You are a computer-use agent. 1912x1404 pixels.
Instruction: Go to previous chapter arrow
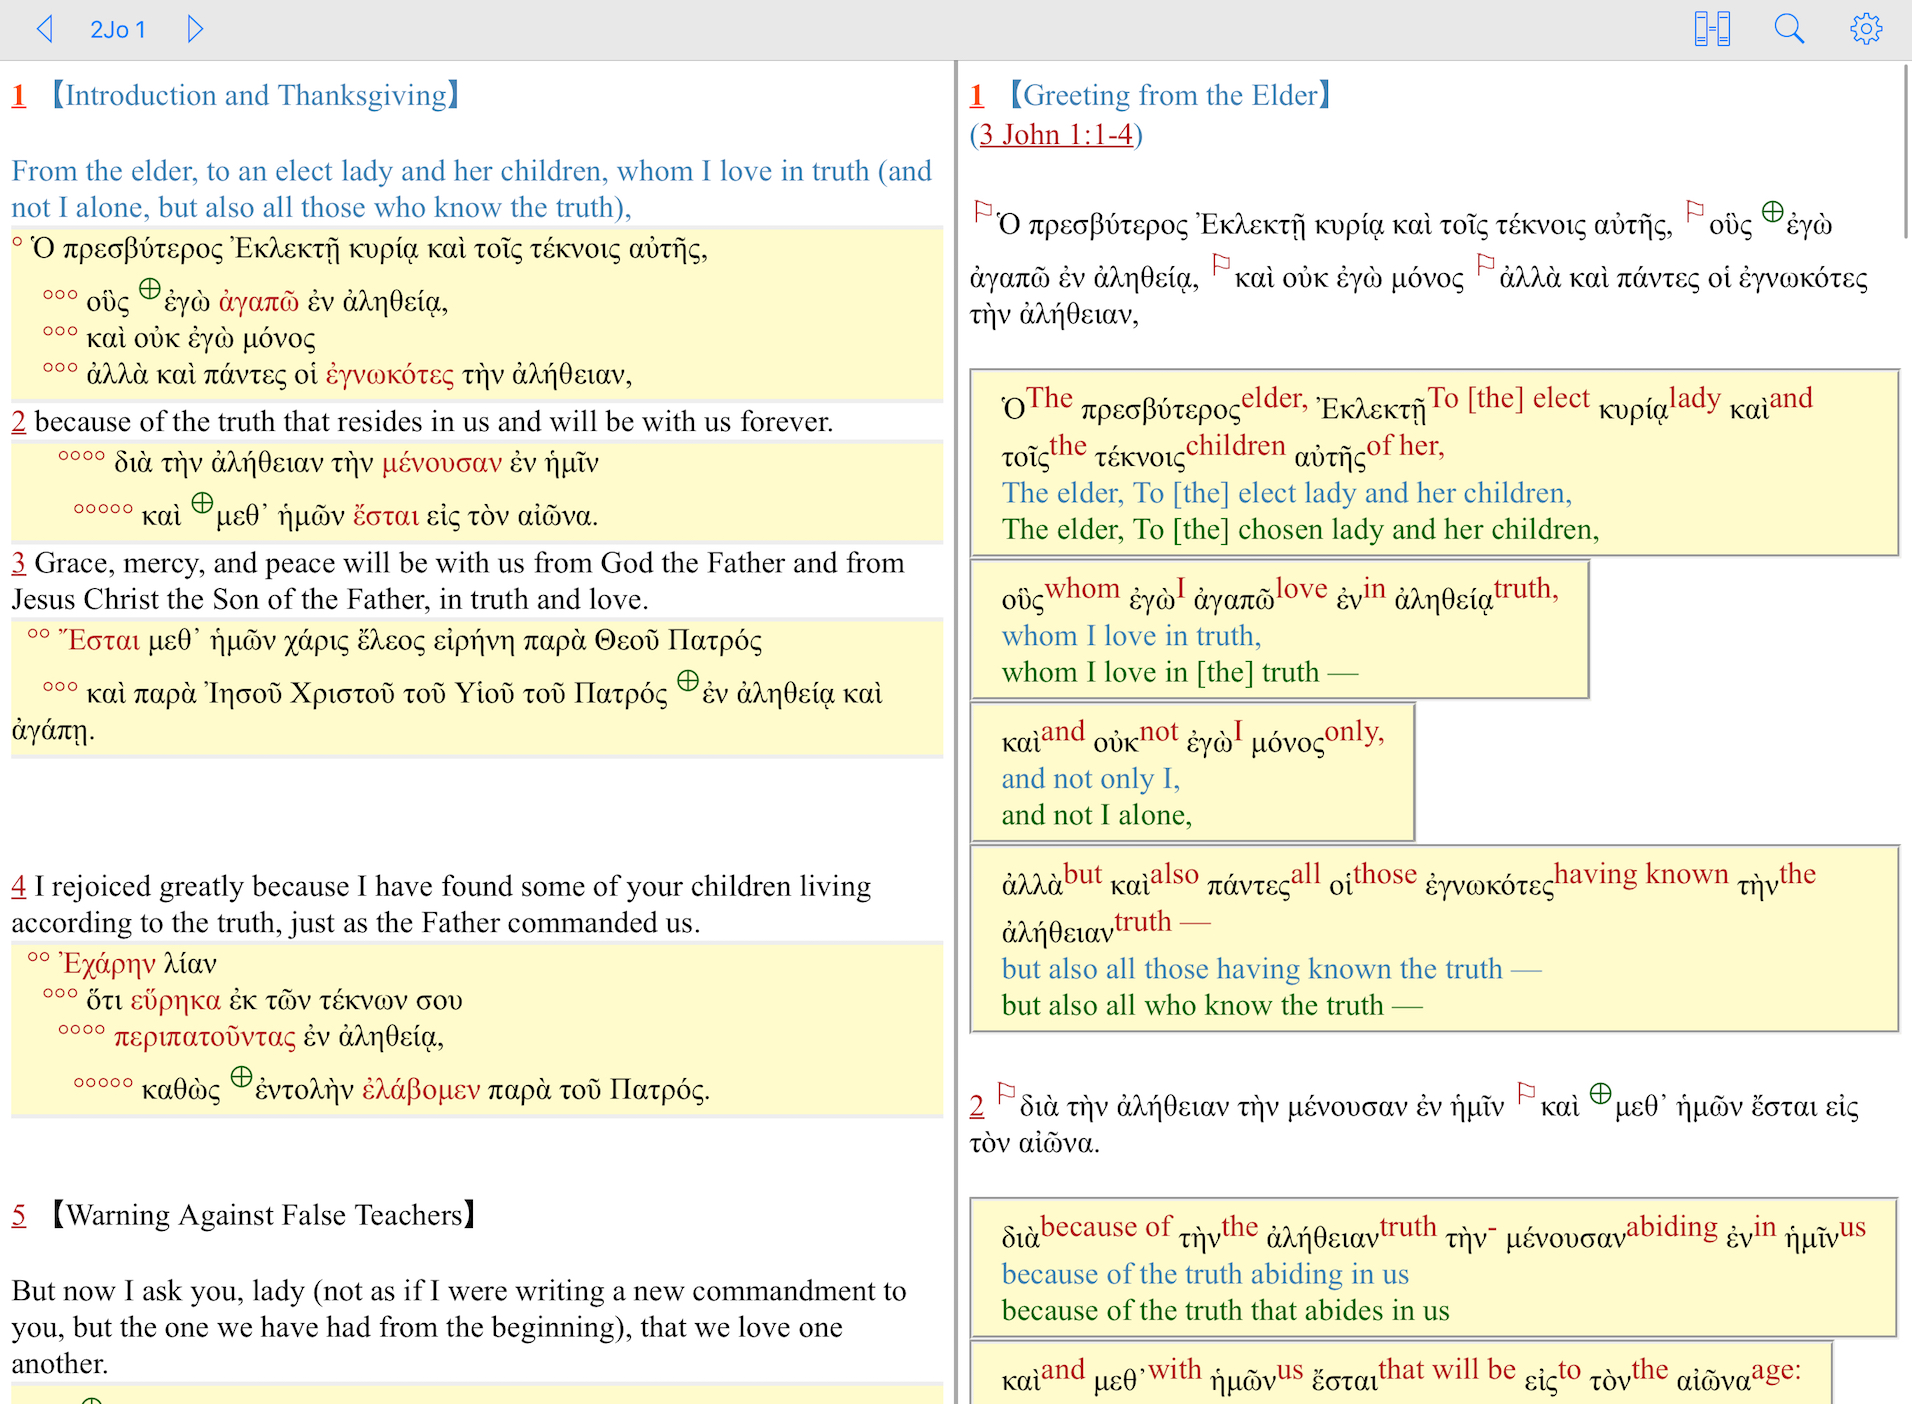point(44,29)
